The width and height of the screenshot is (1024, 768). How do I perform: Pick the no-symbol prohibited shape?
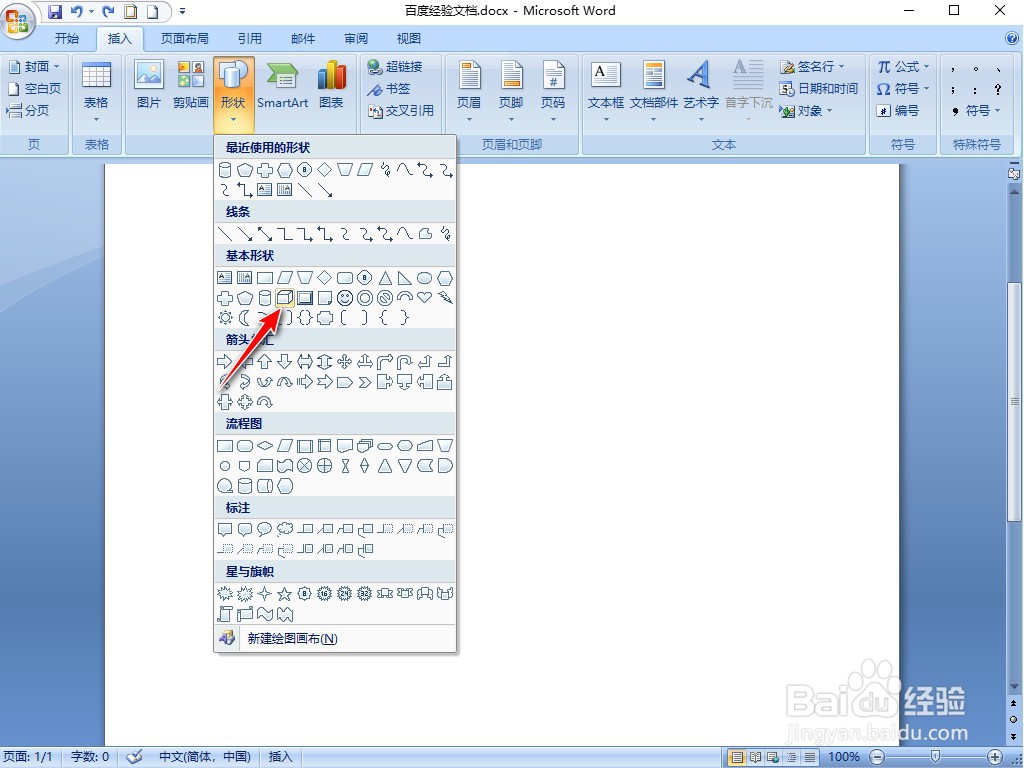pyautogui.click(x=385, y=298)
